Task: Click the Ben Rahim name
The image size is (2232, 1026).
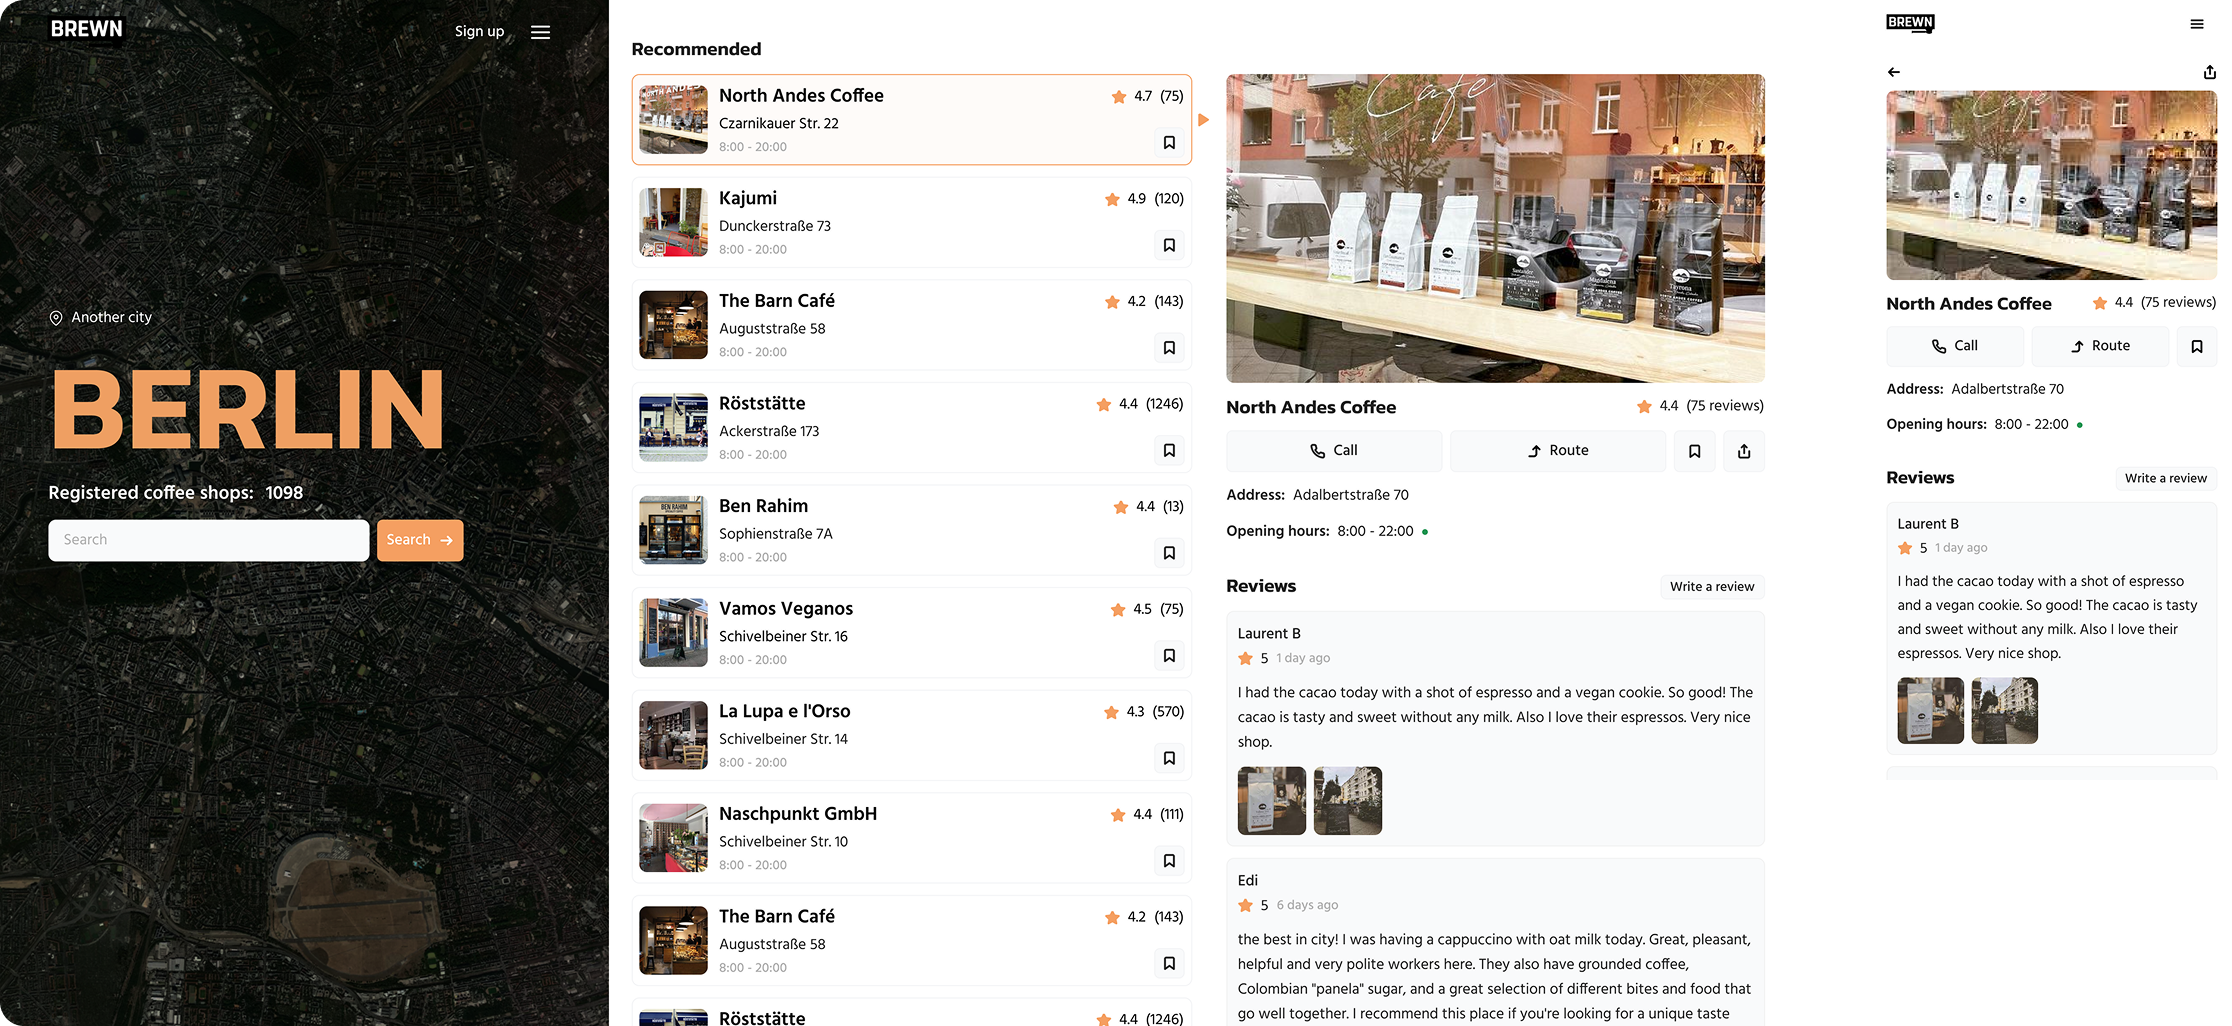Action: [x=764, y=506]
